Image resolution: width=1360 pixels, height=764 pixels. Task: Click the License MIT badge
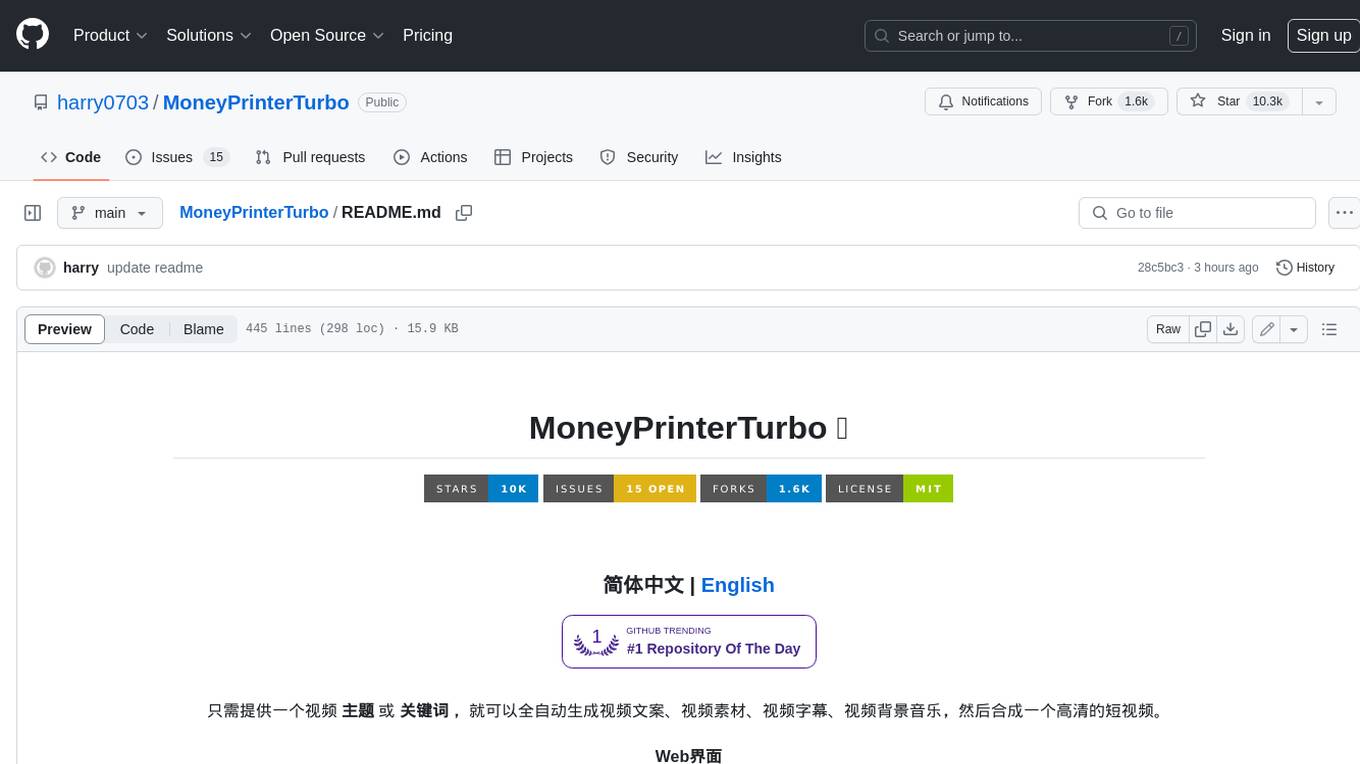click(889, 488)
